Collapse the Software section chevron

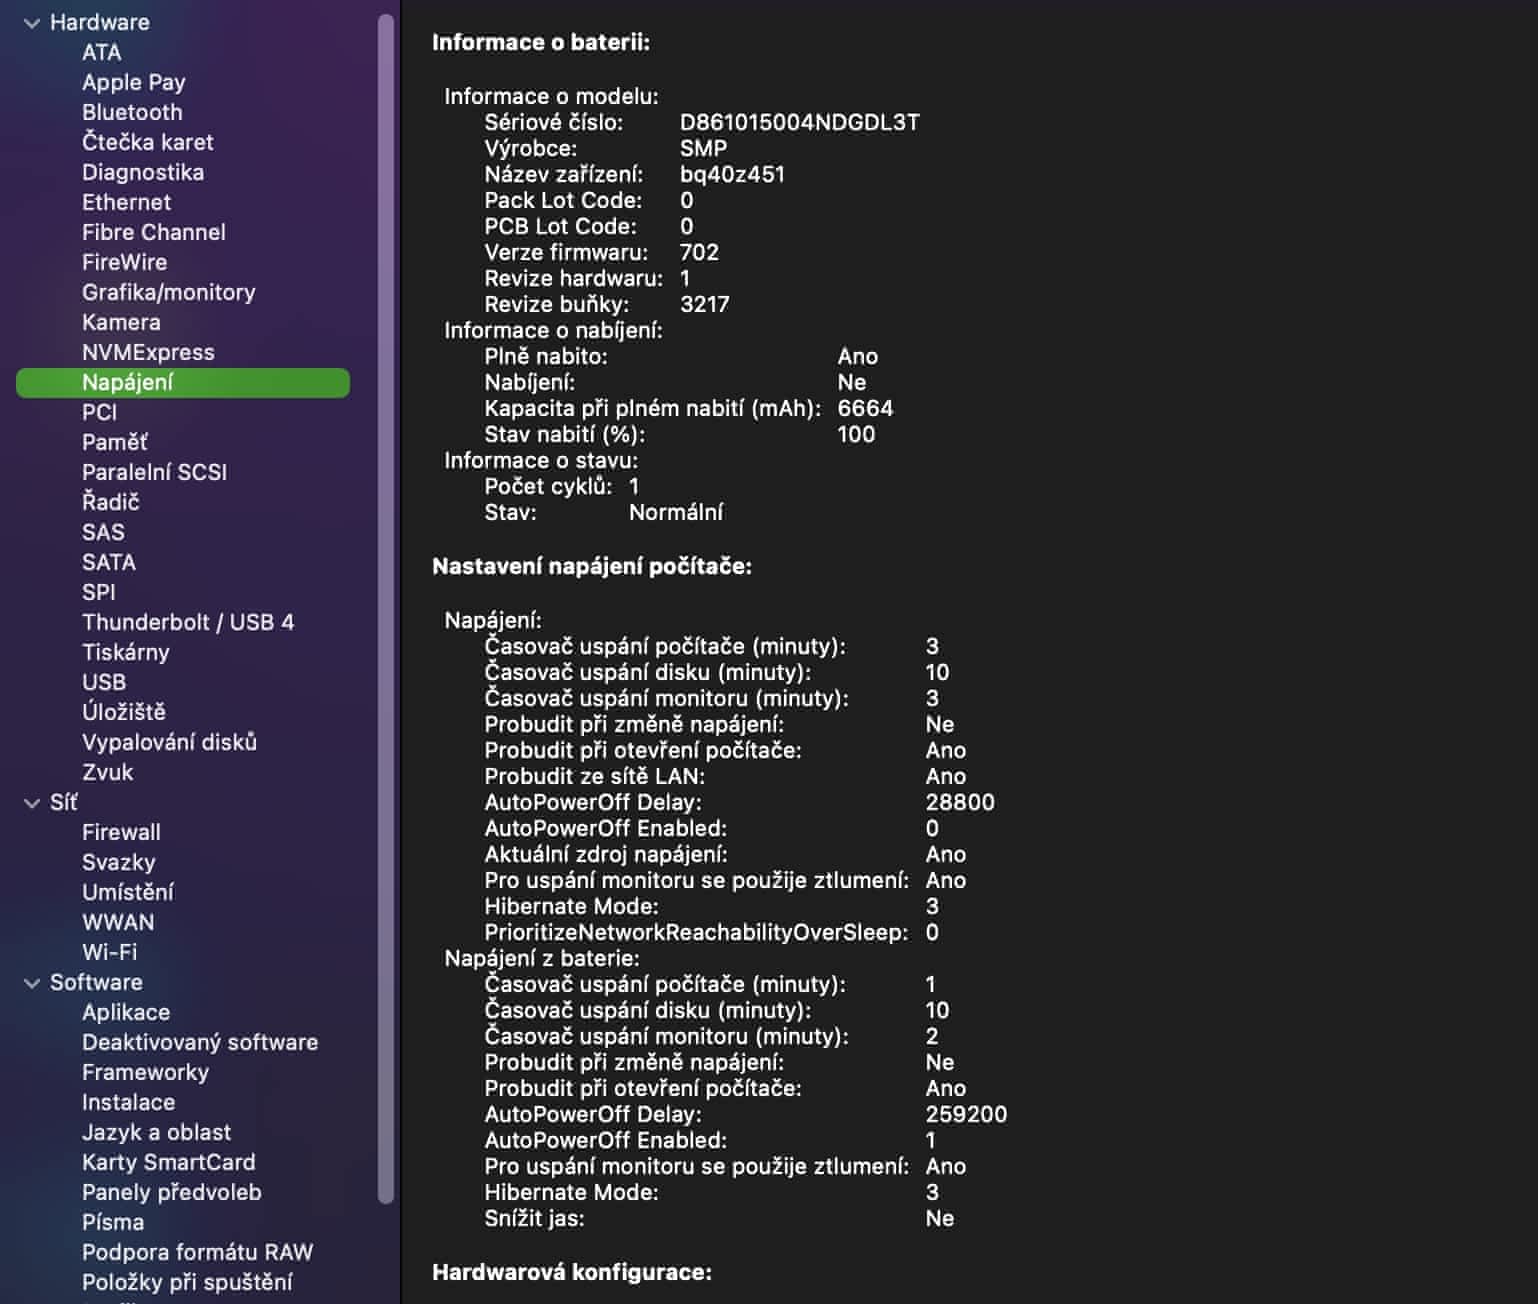(32, 983)
